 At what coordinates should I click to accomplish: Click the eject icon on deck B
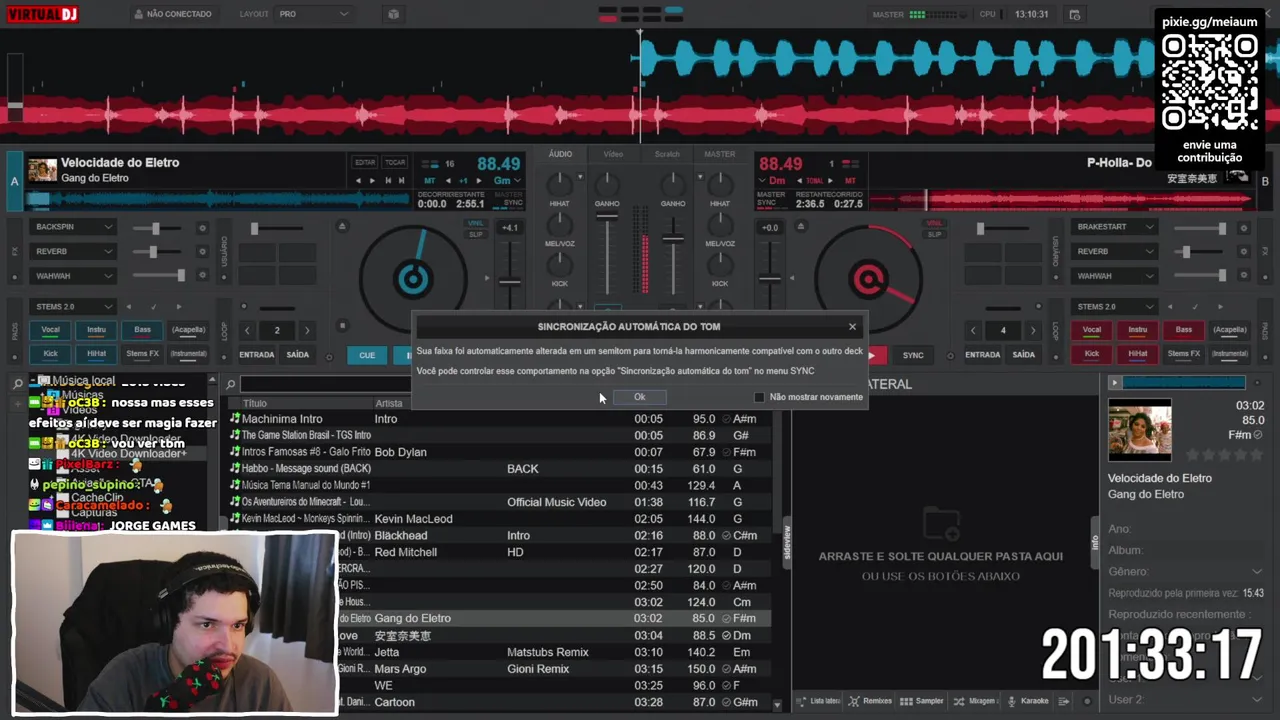800,227
